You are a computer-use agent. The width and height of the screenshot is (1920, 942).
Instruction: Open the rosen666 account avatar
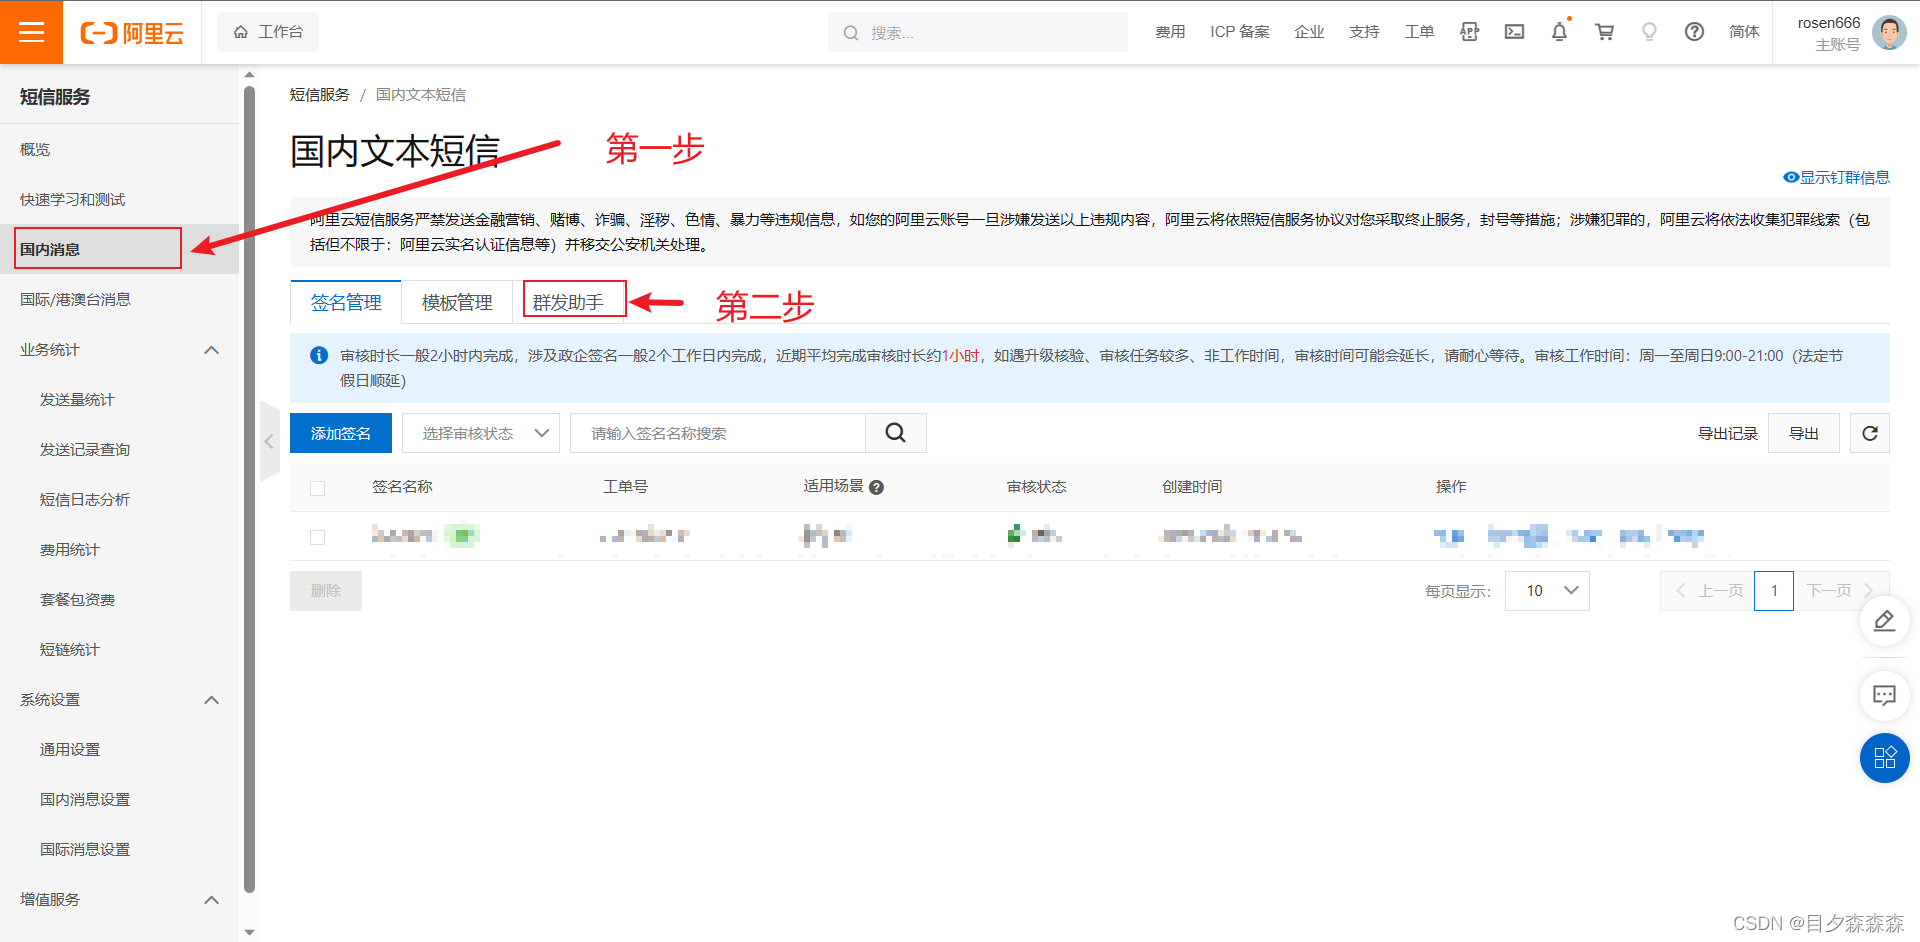1889,32
